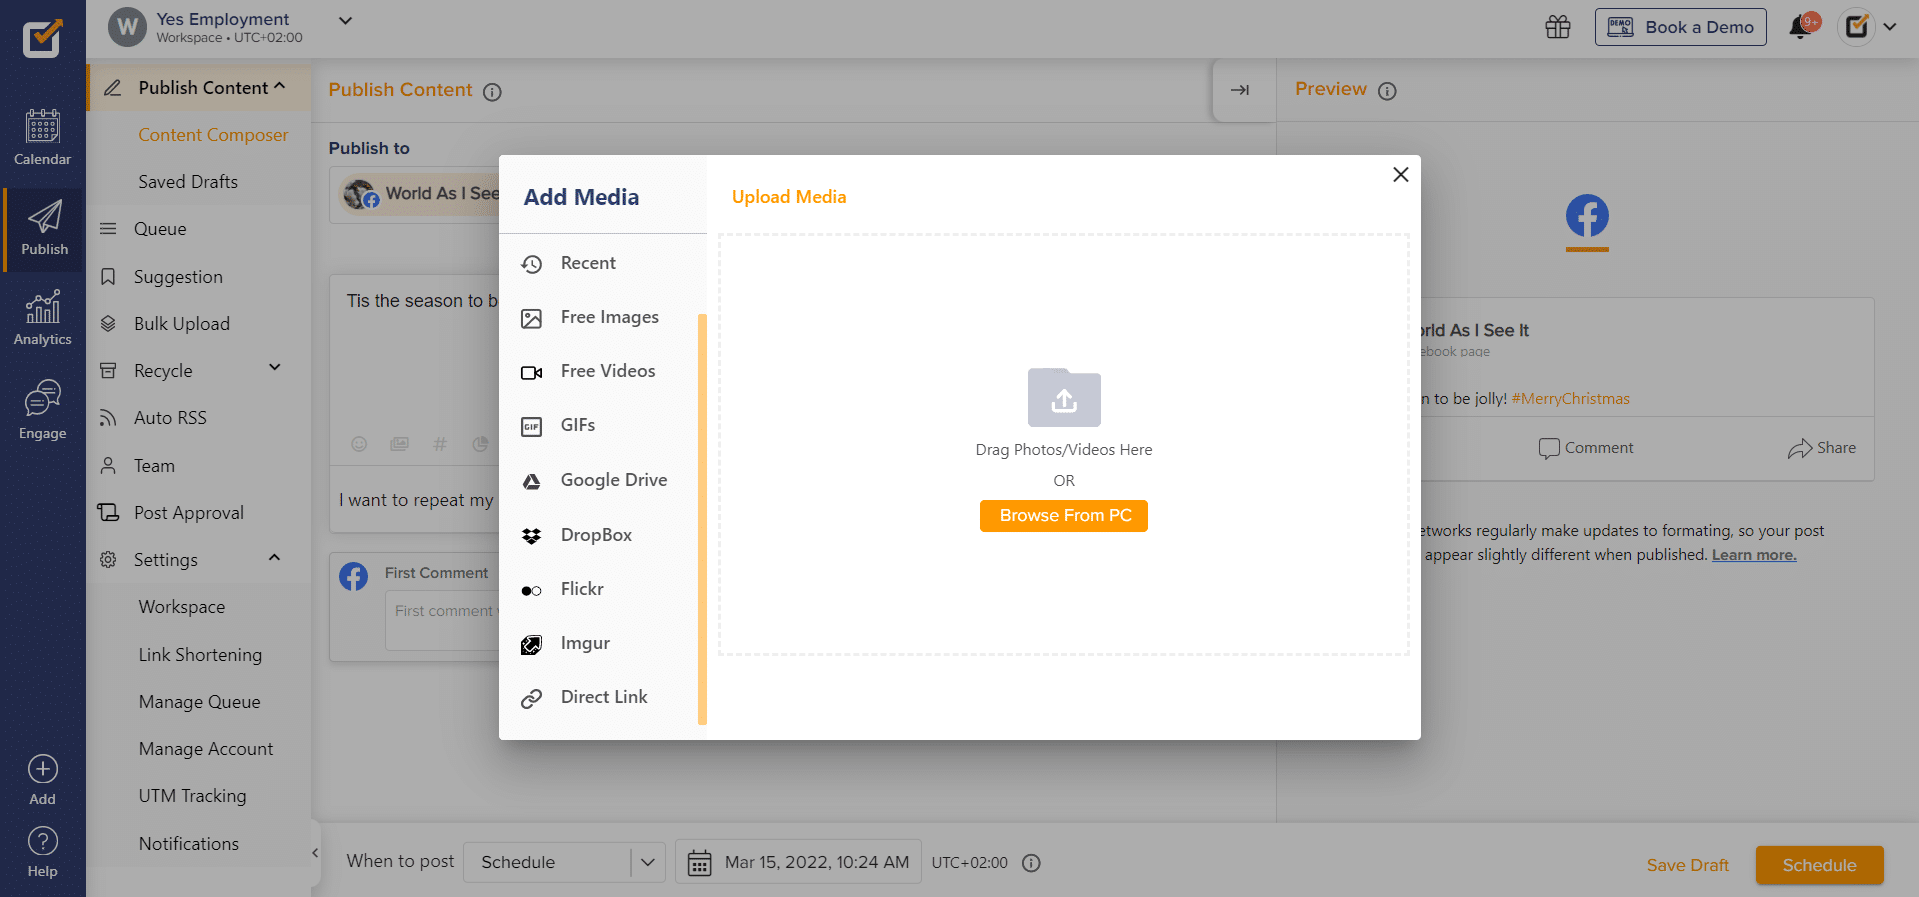Click the scheduled date field

[798, 862]
